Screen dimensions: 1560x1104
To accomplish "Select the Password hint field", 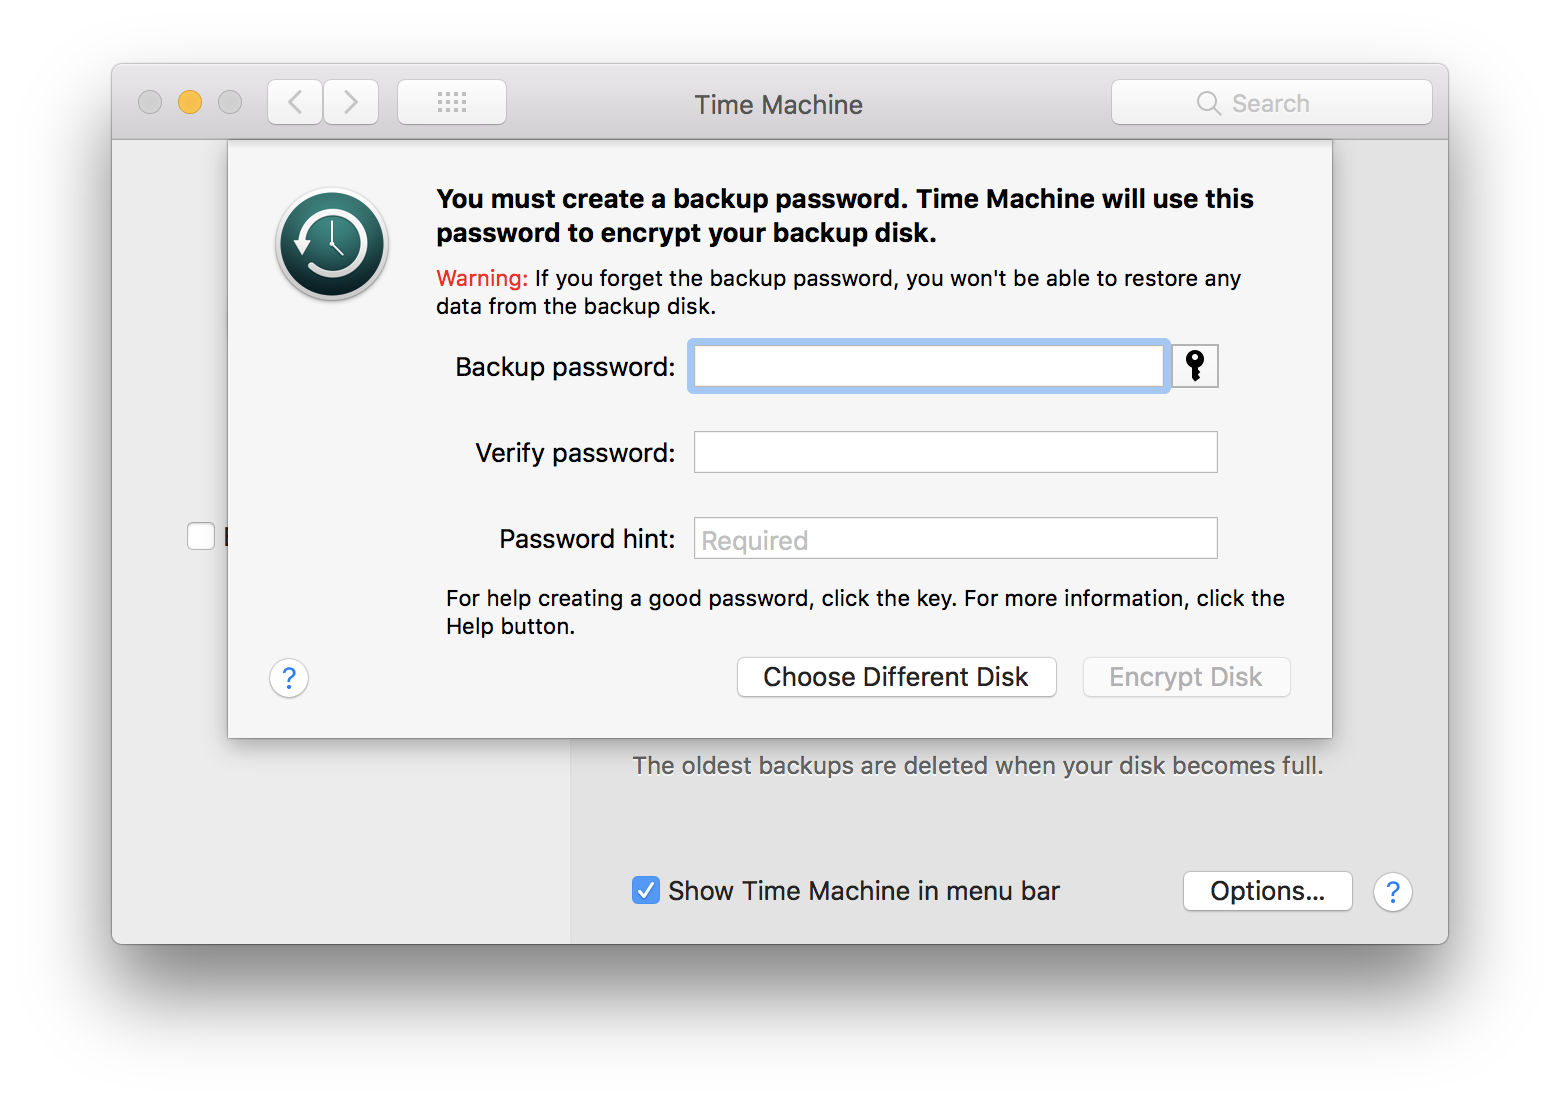I will 956,538.
